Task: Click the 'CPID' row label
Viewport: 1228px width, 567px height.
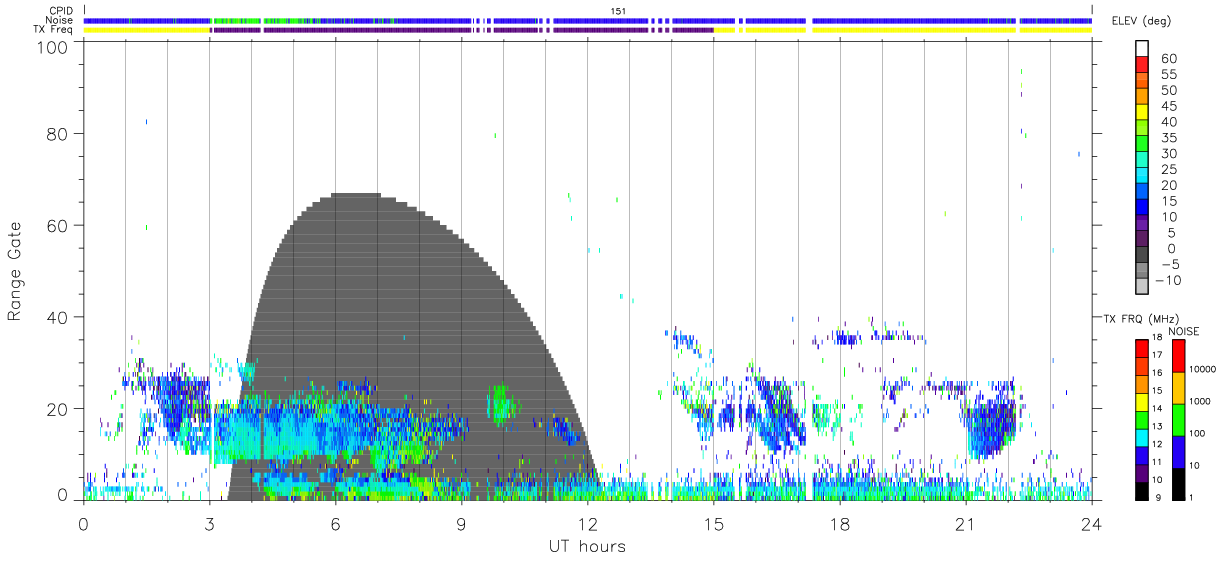Action: pos(62,11)
